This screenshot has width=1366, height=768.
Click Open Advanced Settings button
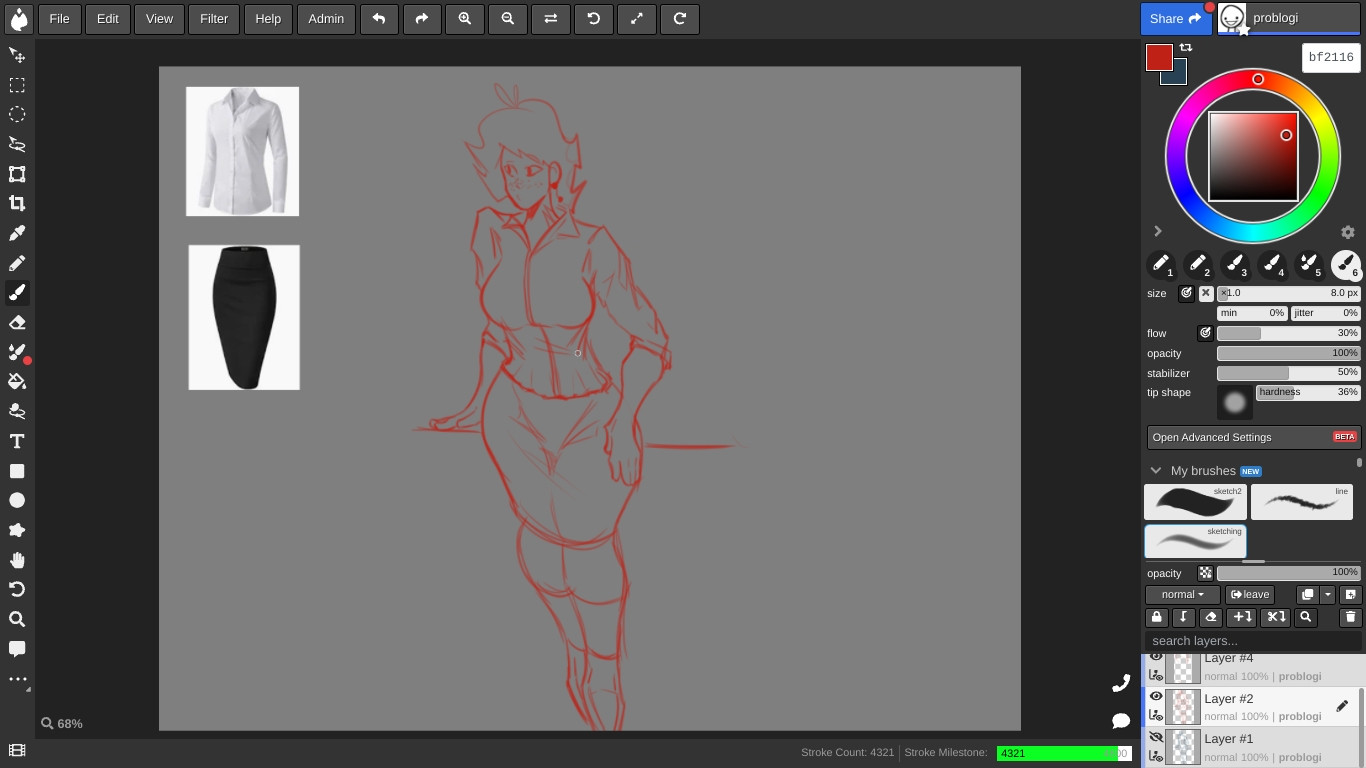(1254, 437)
